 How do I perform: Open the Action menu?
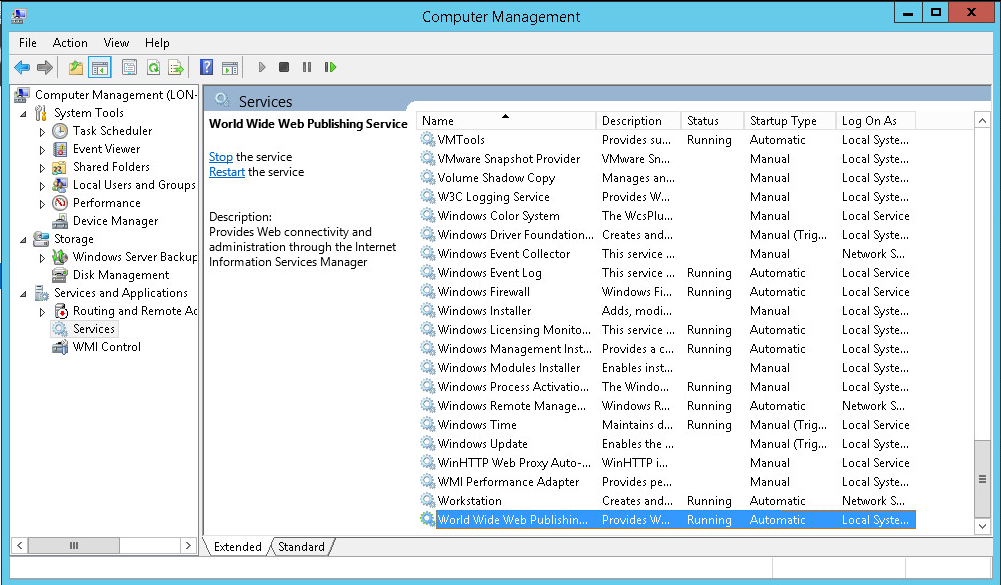[x=70, y=43]
